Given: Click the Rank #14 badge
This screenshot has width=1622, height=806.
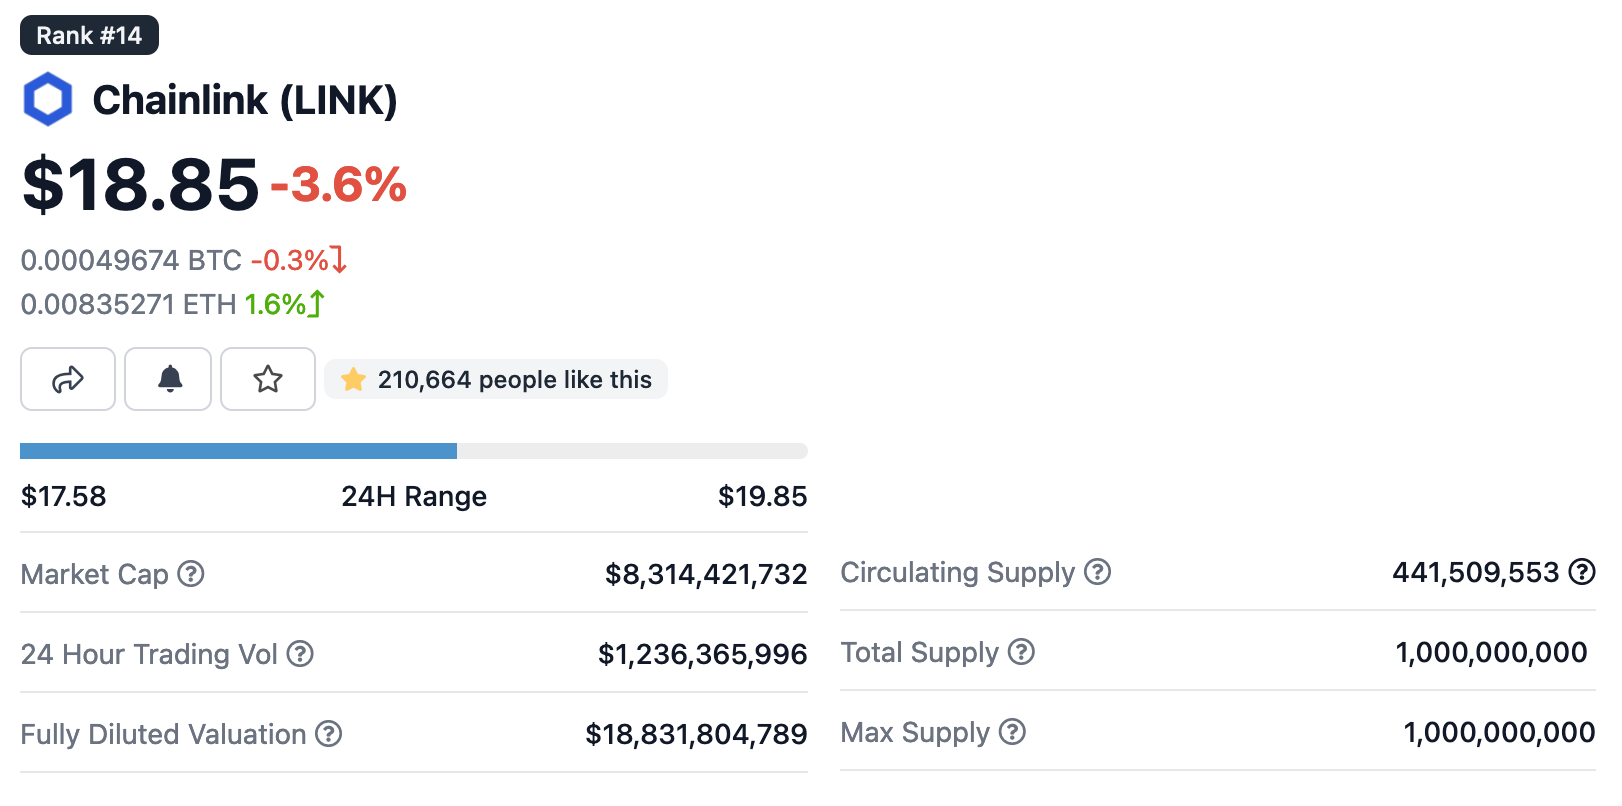Looking at the screenshot, I should coord(89,35).
